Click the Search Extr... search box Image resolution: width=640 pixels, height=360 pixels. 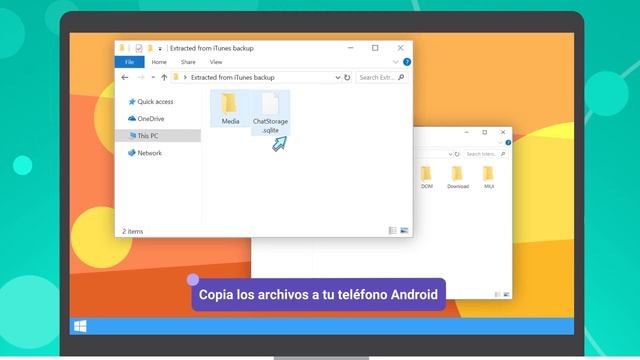[x=381, y=77]
